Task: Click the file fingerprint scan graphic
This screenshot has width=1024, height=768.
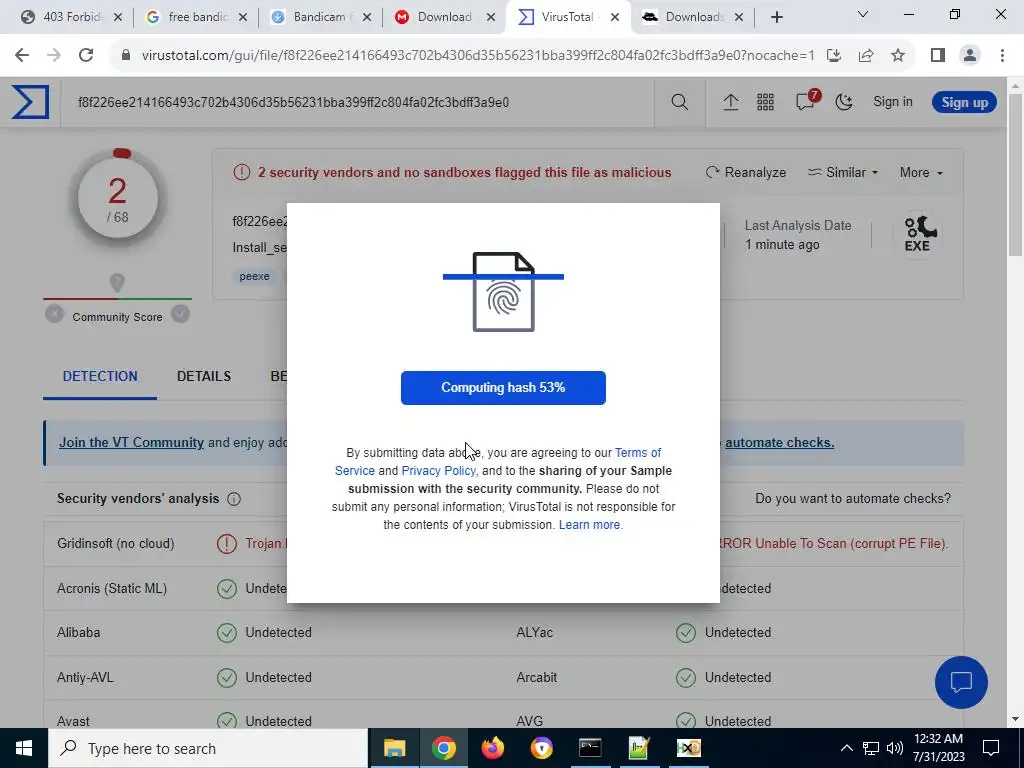Action: (x=503, y=291)
